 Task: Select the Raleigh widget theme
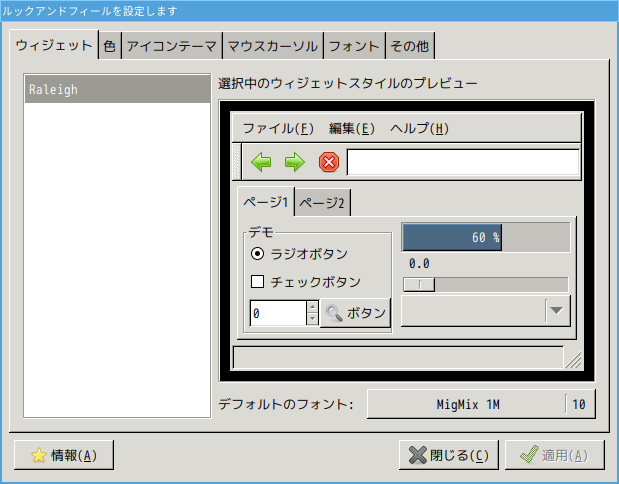117,90
